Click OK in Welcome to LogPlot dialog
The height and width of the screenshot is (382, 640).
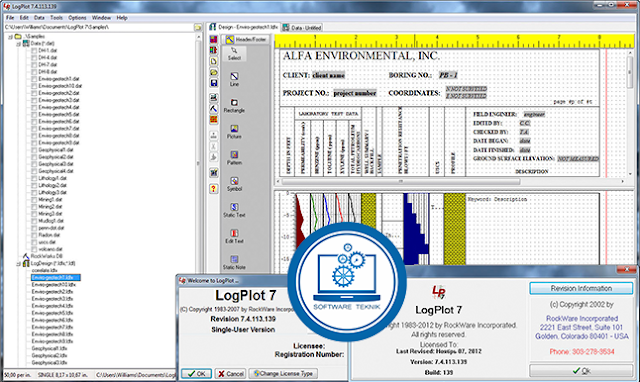pyautogui.click(x=196, y=373)
